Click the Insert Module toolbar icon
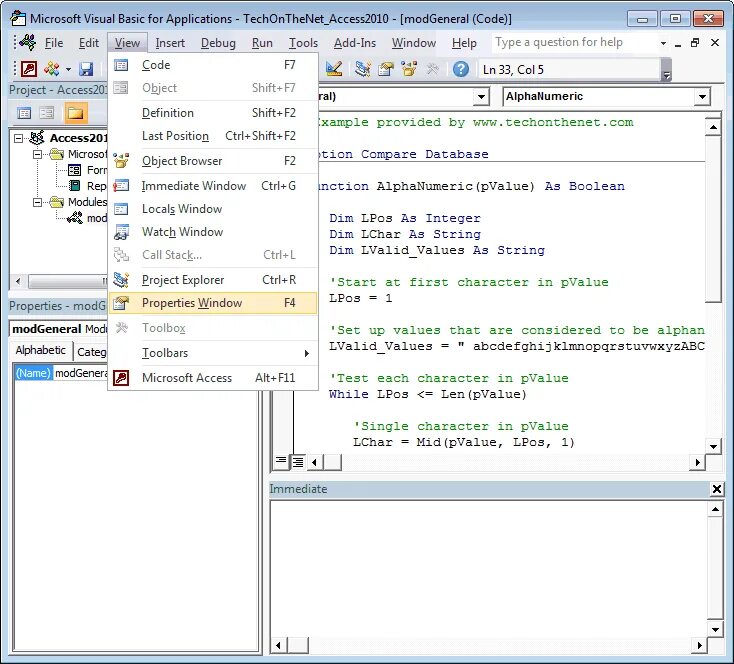The height and width of the screenshot is (664, 734). [x=51, y=69]
